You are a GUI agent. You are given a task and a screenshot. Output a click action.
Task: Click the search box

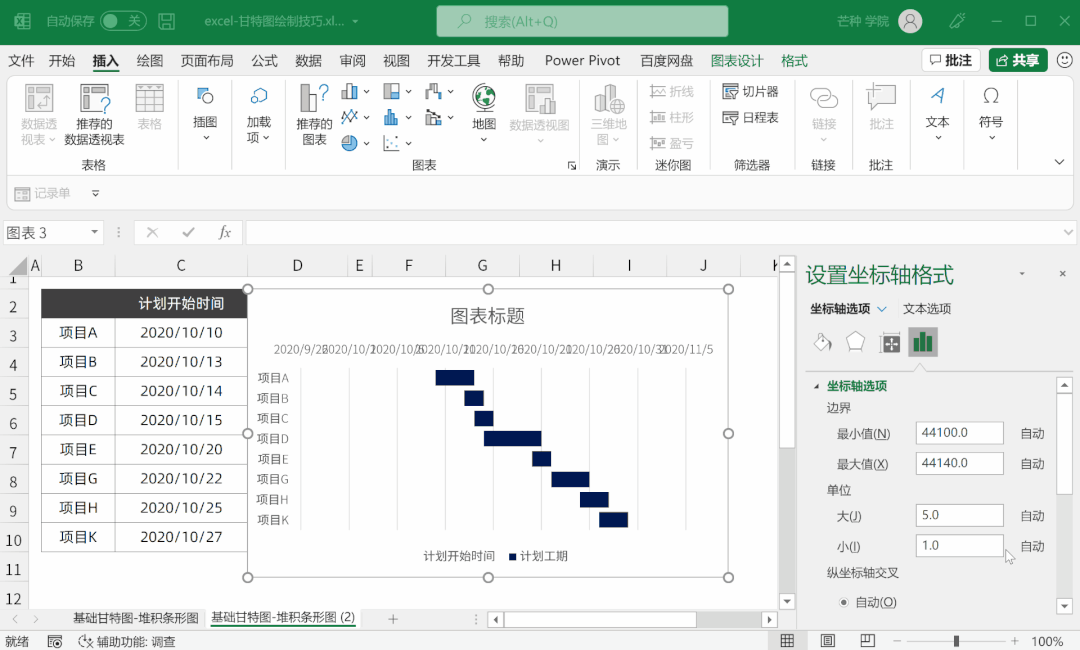[582, 21]
